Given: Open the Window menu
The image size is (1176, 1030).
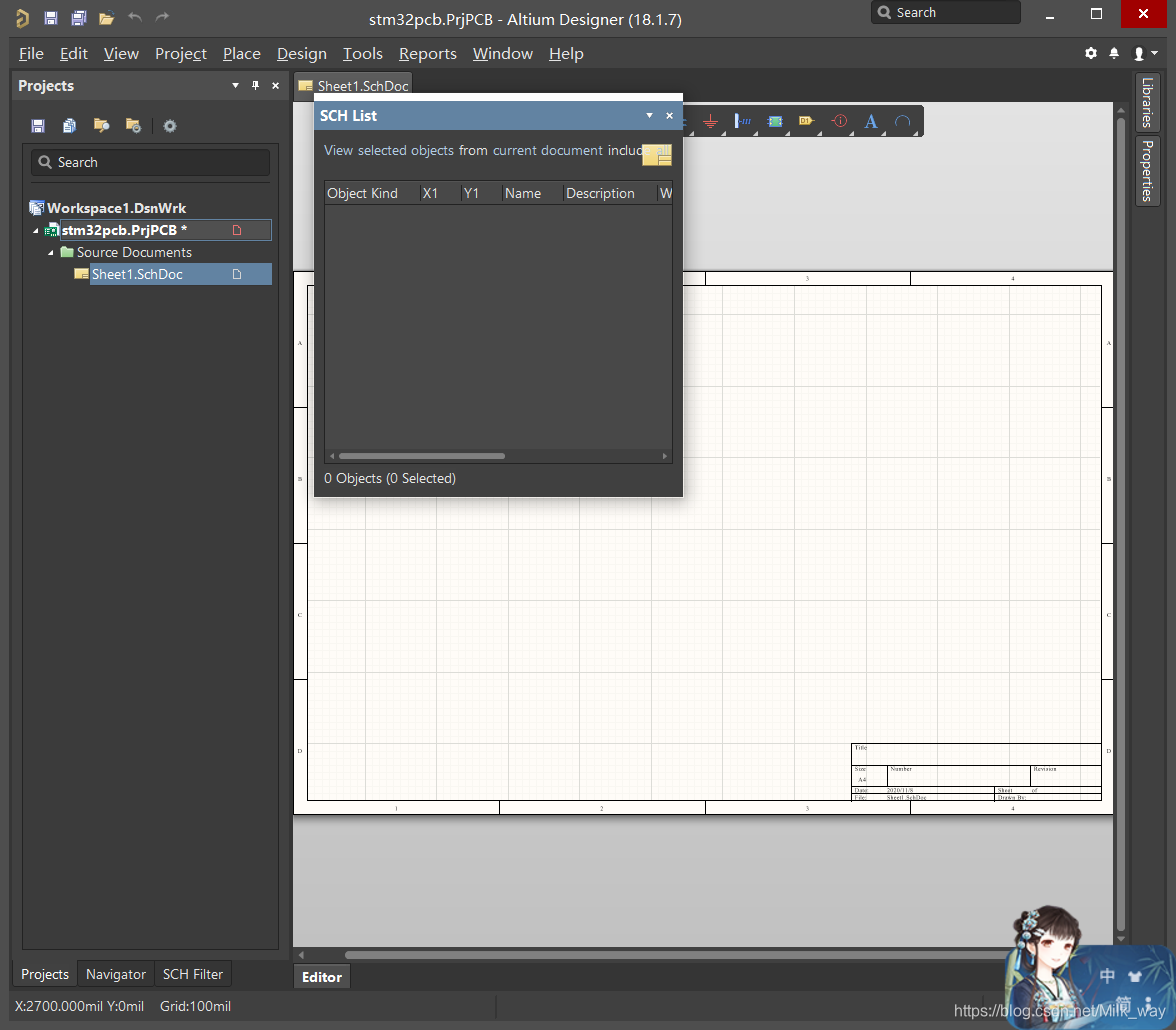Looking at the screenshot, I should tap(502, 54).
